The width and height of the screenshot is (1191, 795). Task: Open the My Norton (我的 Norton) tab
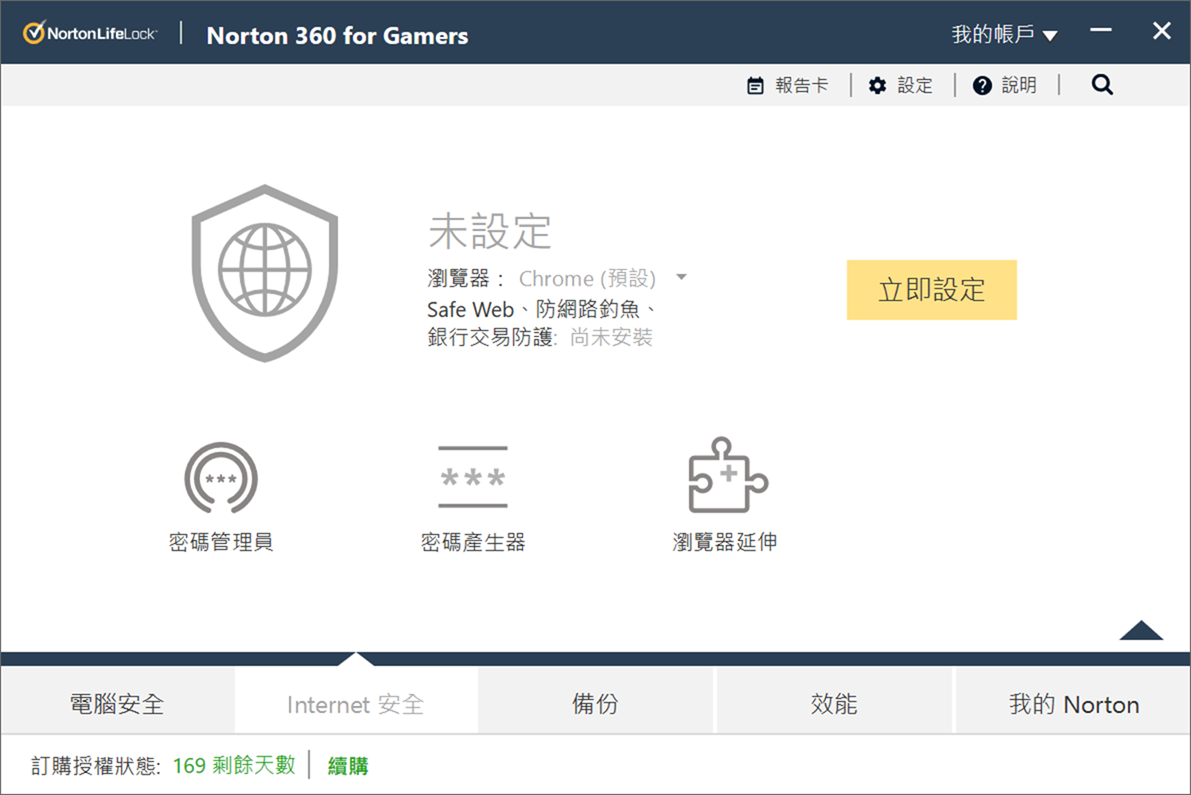click(1073, 704)
